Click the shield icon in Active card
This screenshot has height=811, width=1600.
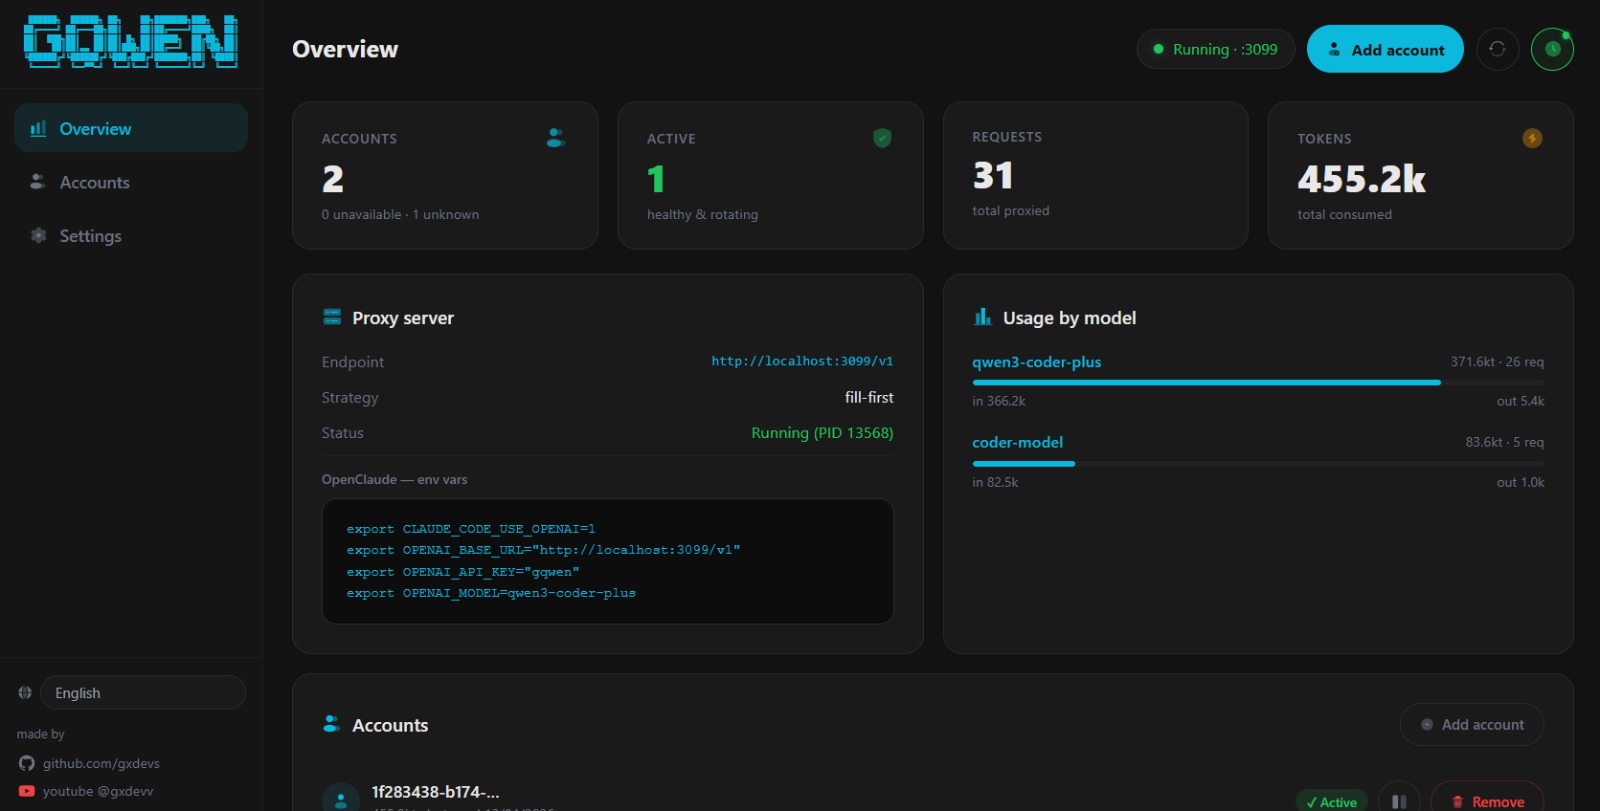click(882, 138)
